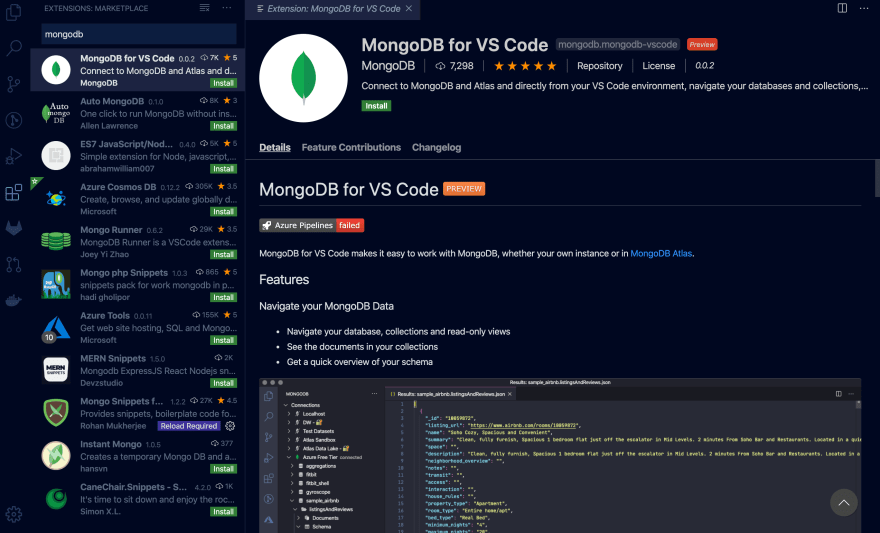Open the Source Control view
The height and width of the screenshot is (533, 880).
click(13, 84)
